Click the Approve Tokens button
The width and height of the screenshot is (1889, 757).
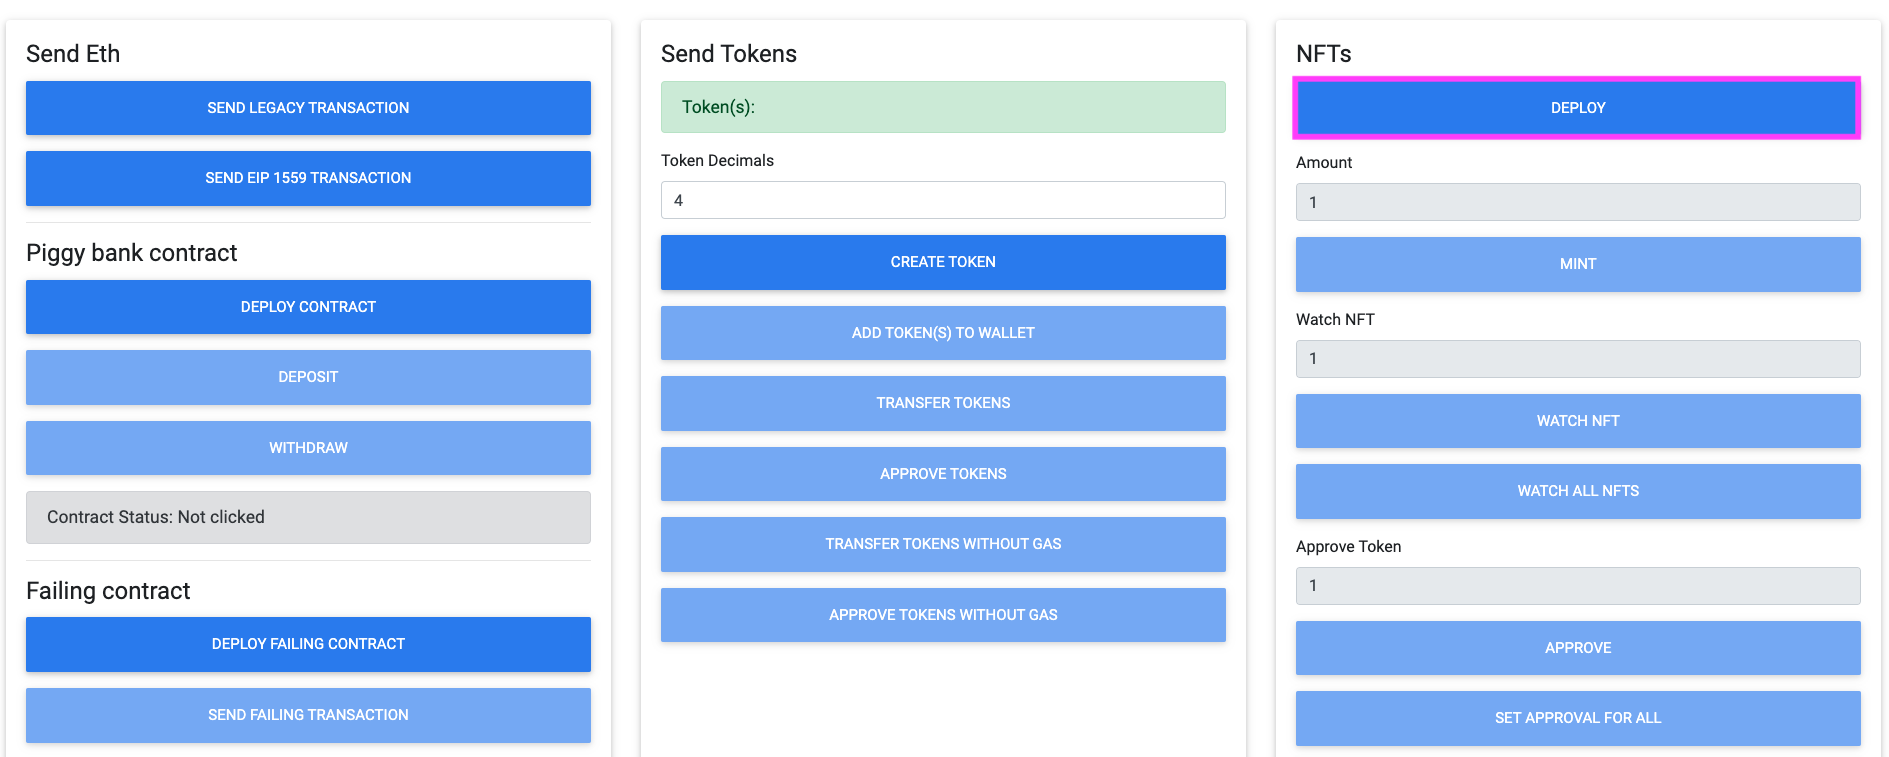[x=943, y=474]
